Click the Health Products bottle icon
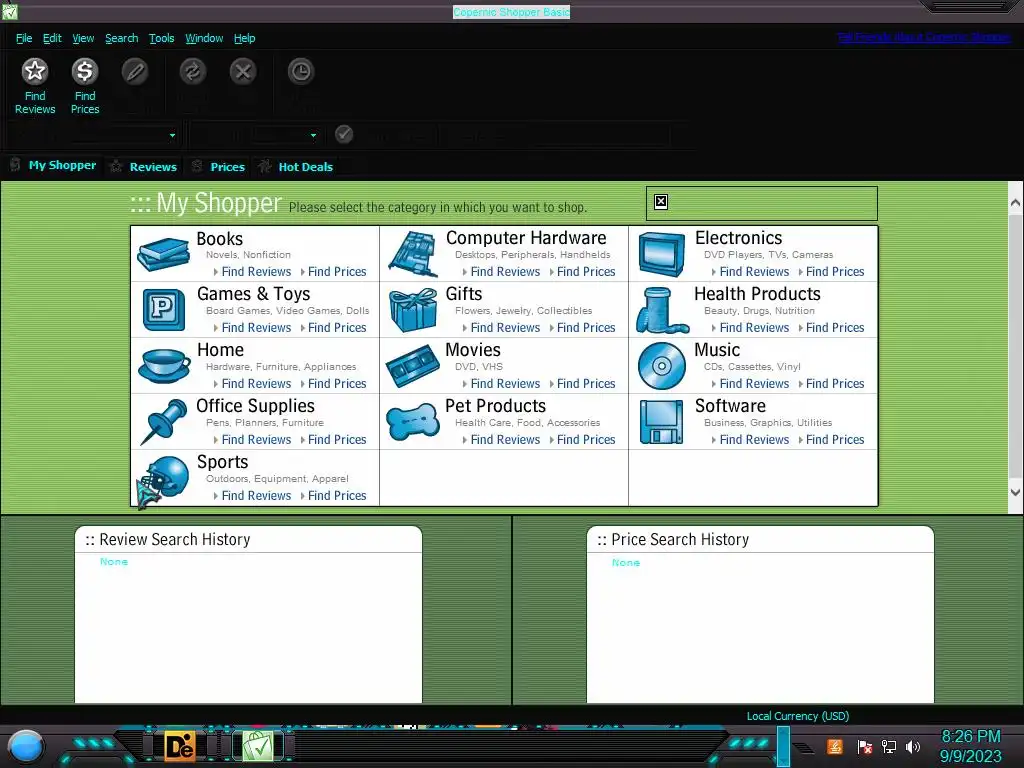Viewport: 1024px width, 768px height. tap(662, 310)
